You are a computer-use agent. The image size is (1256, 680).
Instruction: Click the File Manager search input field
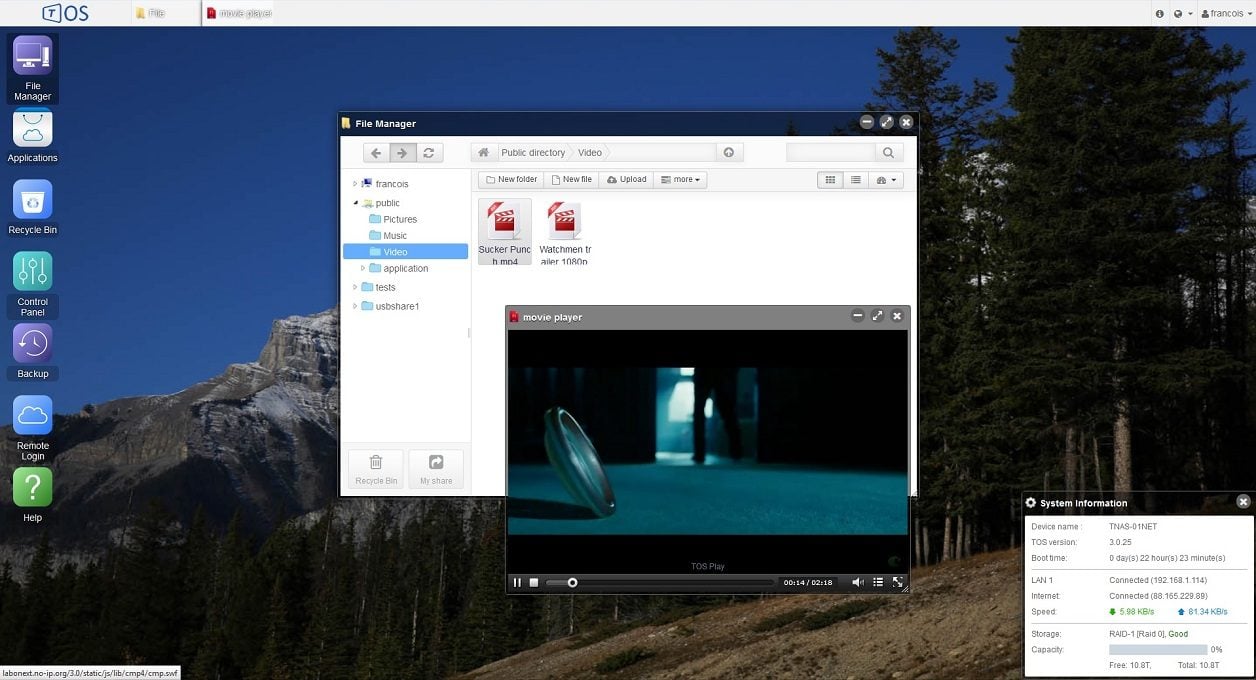coord(831,153)
